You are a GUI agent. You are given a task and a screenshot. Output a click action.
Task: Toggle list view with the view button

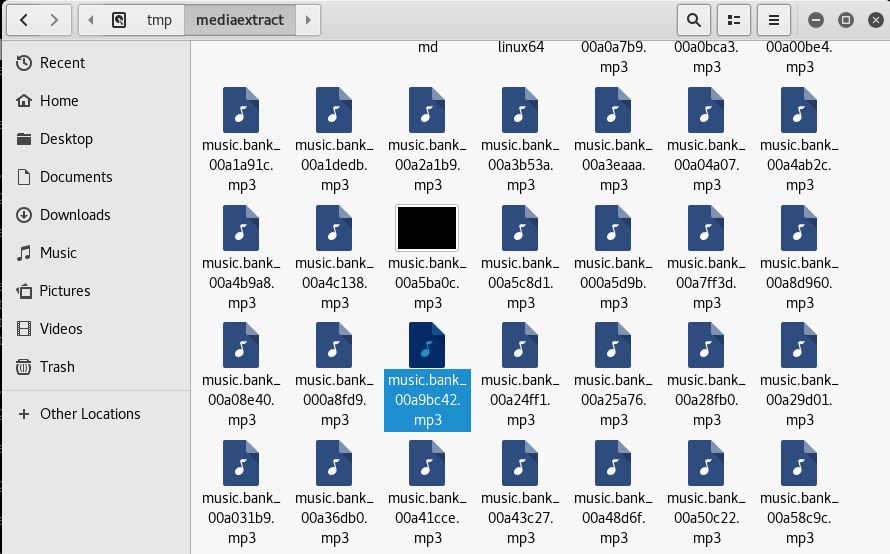tap(735, 19)
